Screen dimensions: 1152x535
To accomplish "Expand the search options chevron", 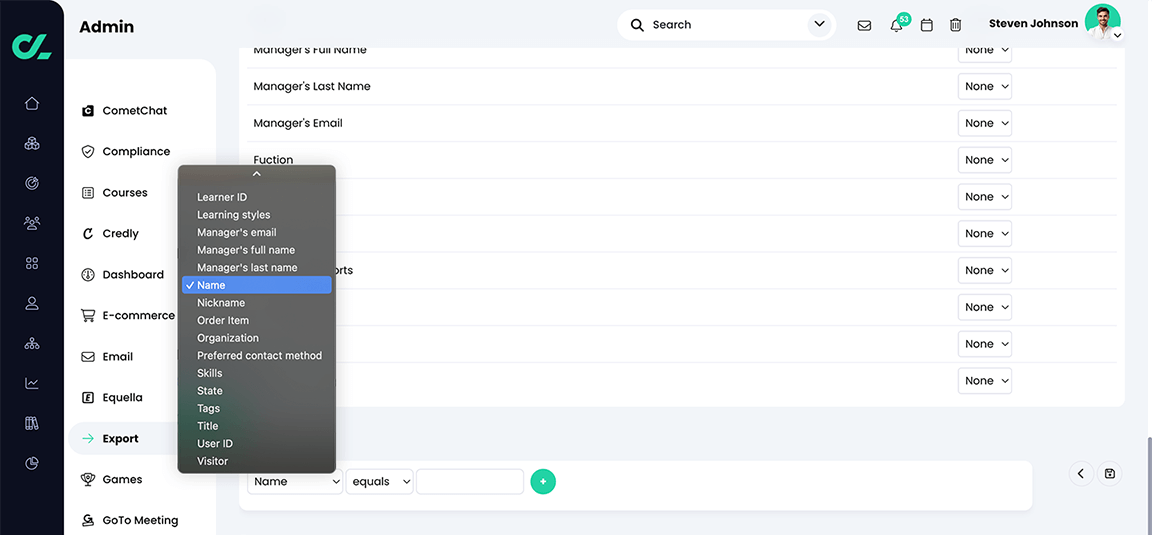I will (x=820, y=24).
